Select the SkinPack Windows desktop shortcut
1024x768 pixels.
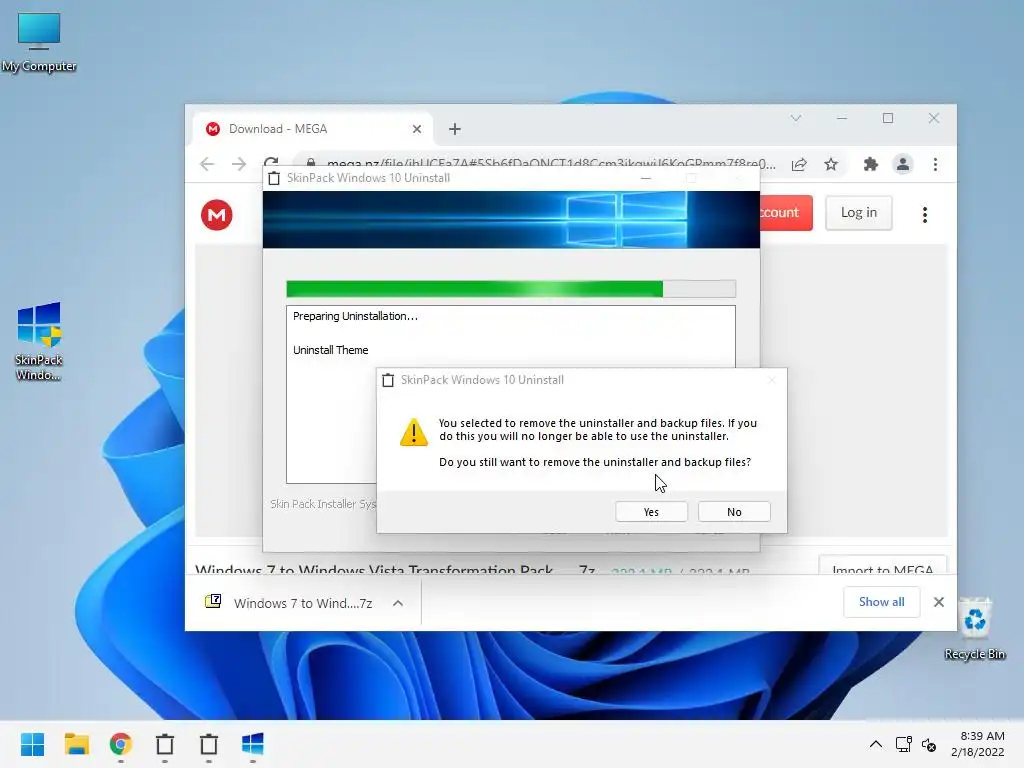pyautogui.click(x=39, y=341)
